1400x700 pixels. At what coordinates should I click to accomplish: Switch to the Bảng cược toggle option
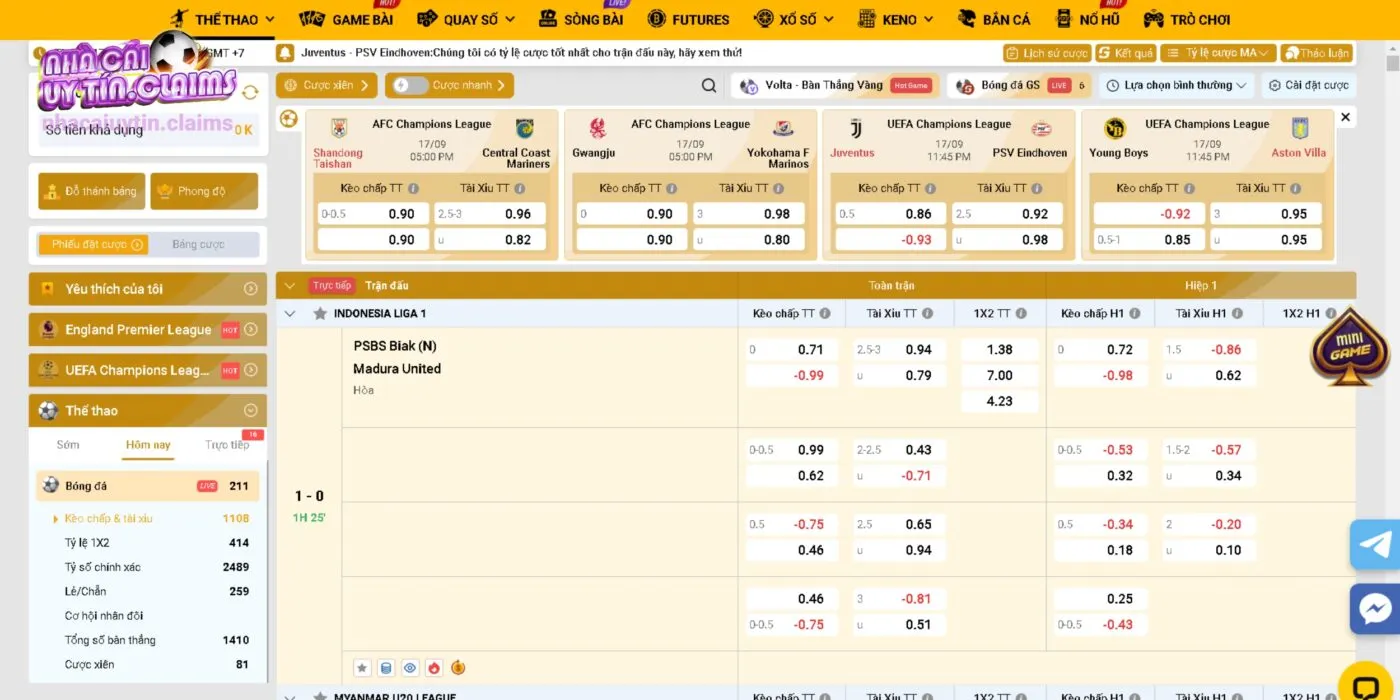coord(198,245)
